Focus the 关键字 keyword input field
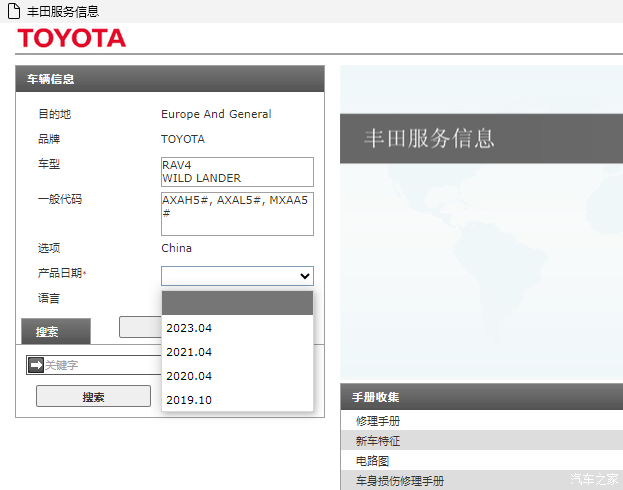 pyautogui.click(x=100, y=365)
